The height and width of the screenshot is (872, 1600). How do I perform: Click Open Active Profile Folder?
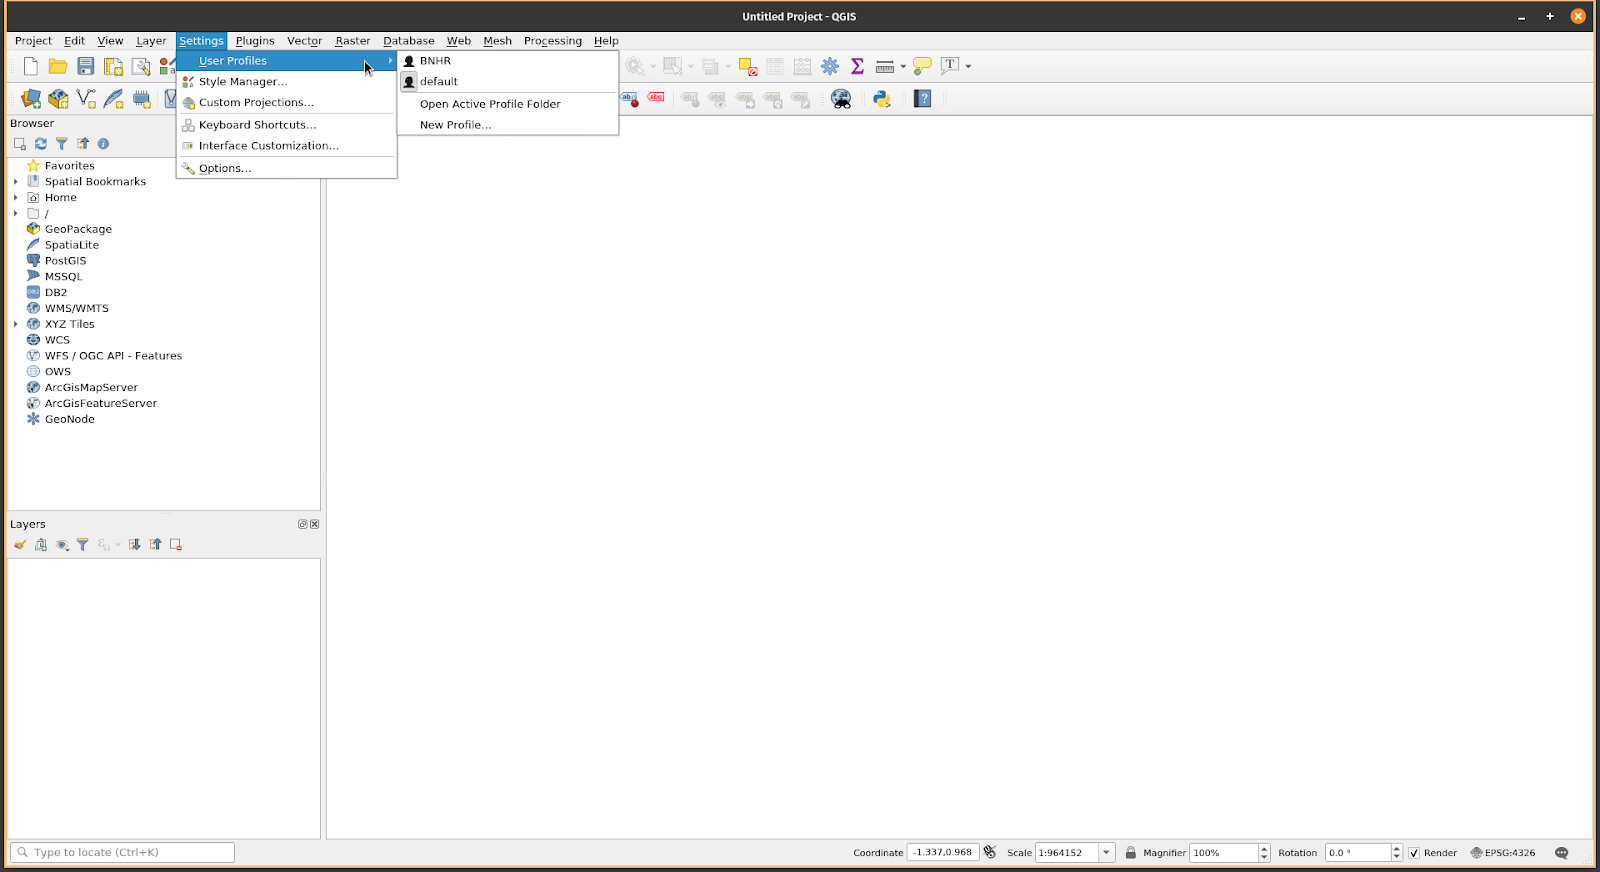pos(508,104)
